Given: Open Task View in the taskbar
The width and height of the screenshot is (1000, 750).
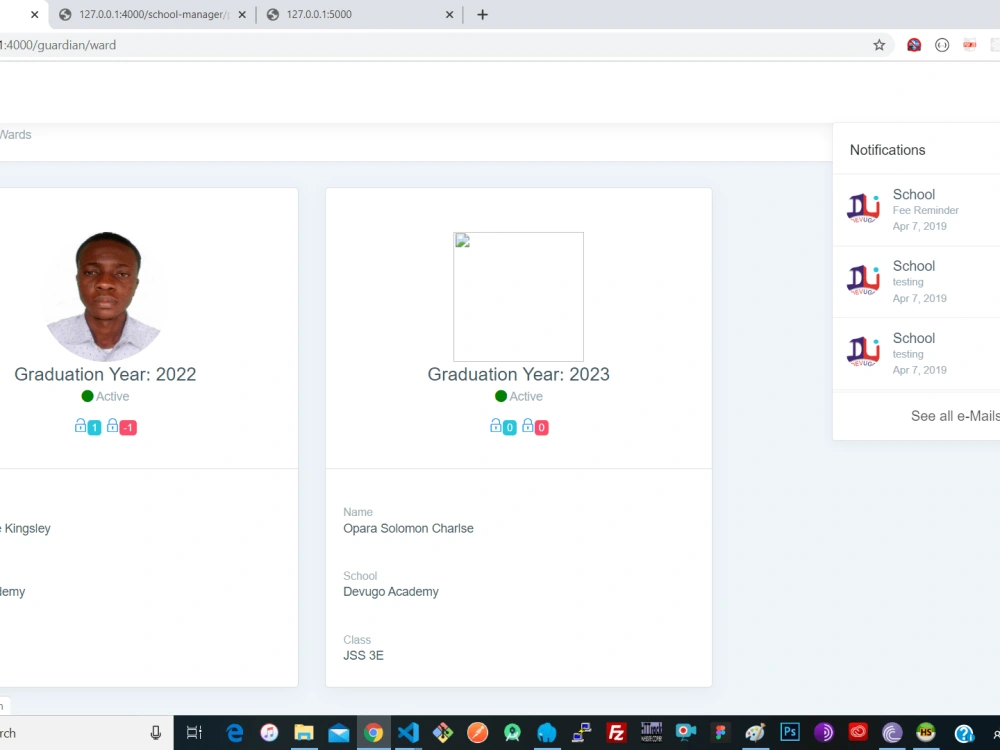Looking at the screenshot, I should [194, 733].
